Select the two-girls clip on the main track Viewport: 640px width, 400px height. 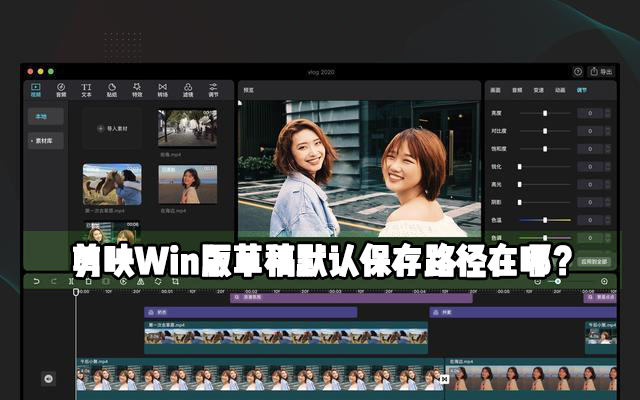point(260,379)
